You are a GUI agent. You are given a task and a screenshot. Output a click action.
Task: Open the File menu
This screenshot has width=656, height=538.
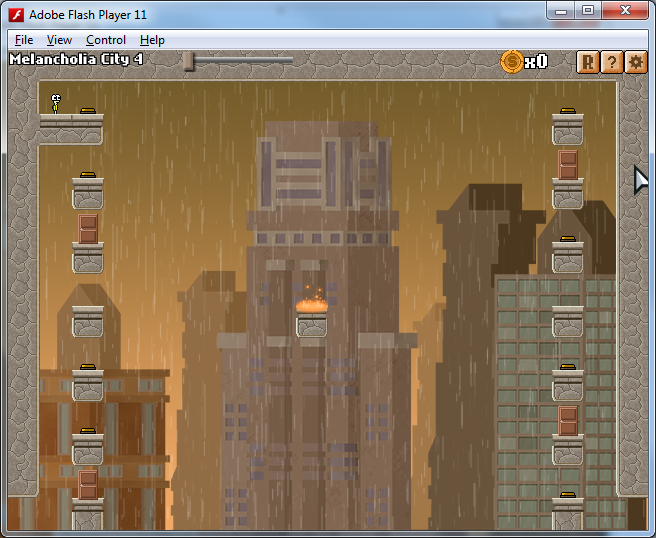[x=24, y=40]
